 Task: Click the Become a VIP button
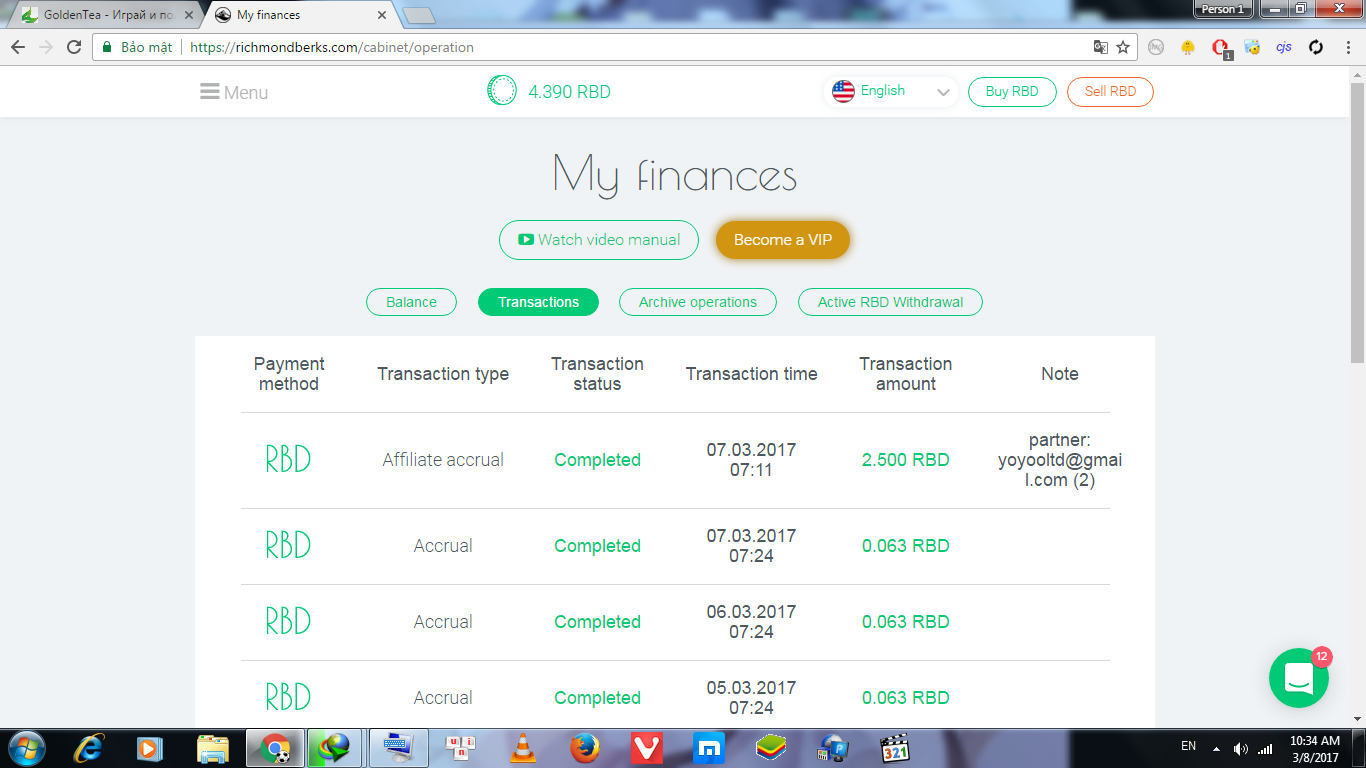coord(783,240)
